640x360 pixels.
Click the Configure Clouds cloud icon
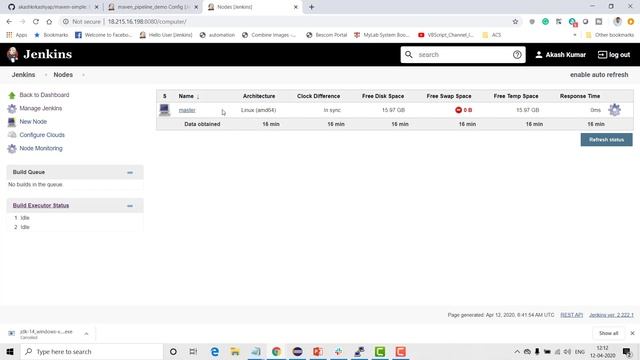tap(12, 135)
